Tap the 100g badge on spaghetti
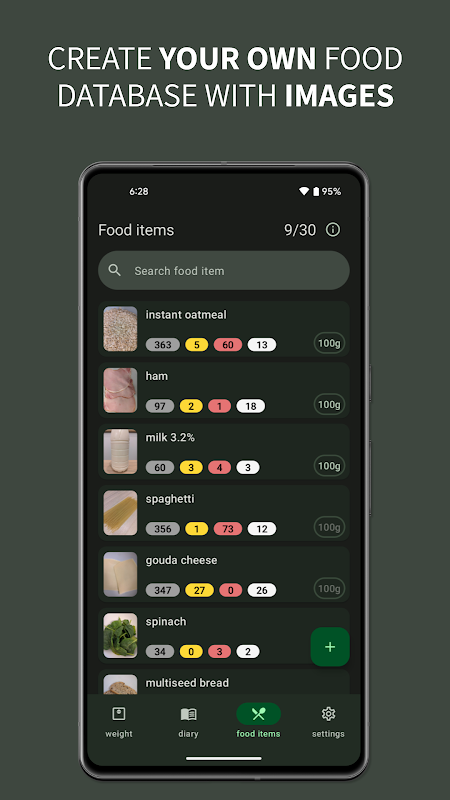 point(329,527)
